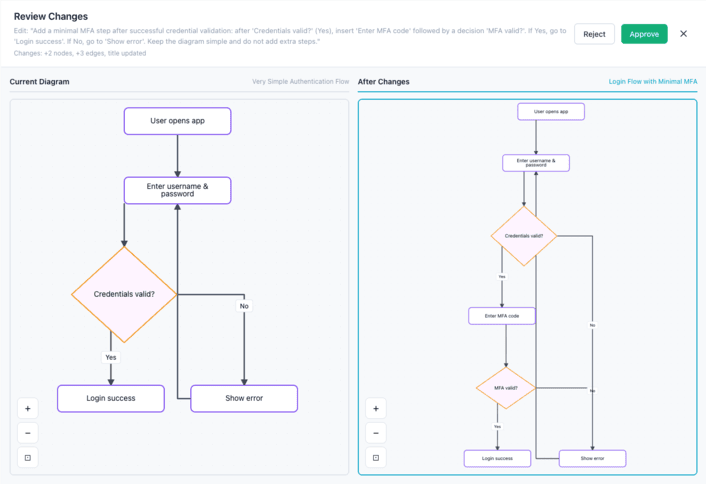Zoom out on the After Changes diagram
The image size is (706, 484).
point(376,433)
